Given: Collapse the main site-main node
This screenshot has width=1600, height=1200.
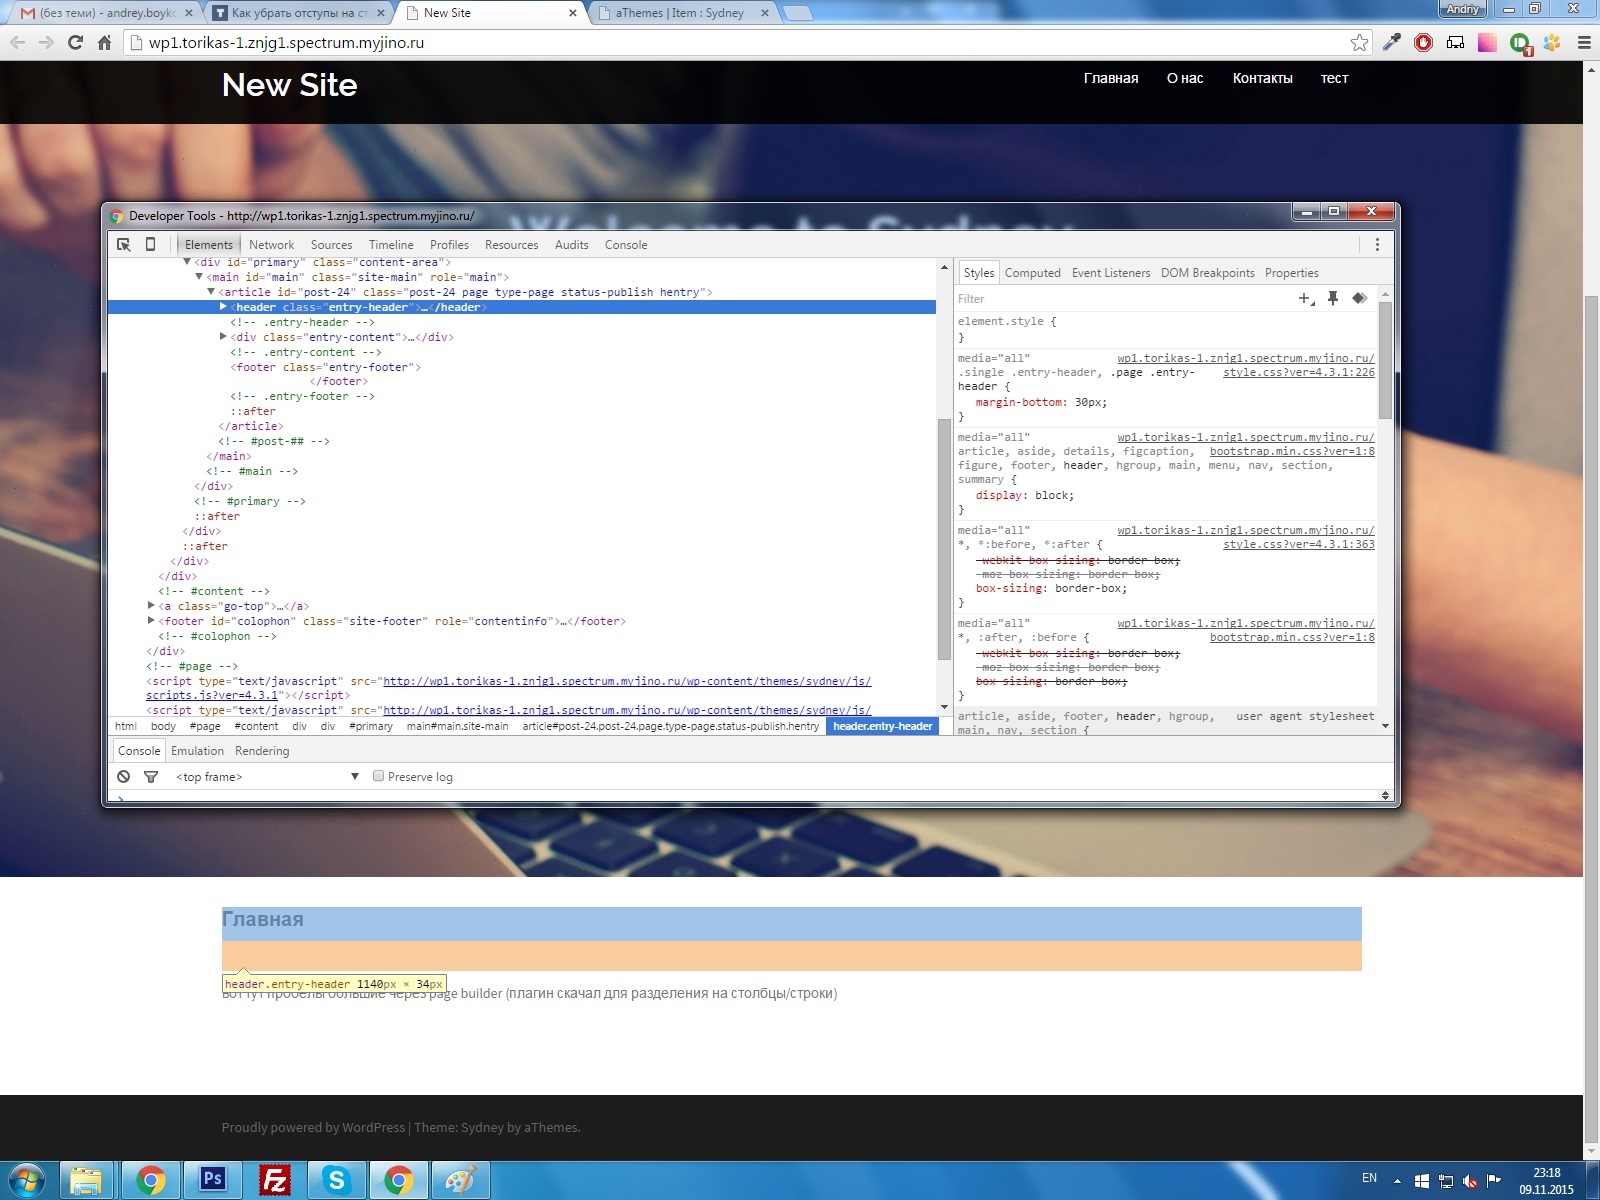Looking at the screenshot, I should (x=199, y=277).
